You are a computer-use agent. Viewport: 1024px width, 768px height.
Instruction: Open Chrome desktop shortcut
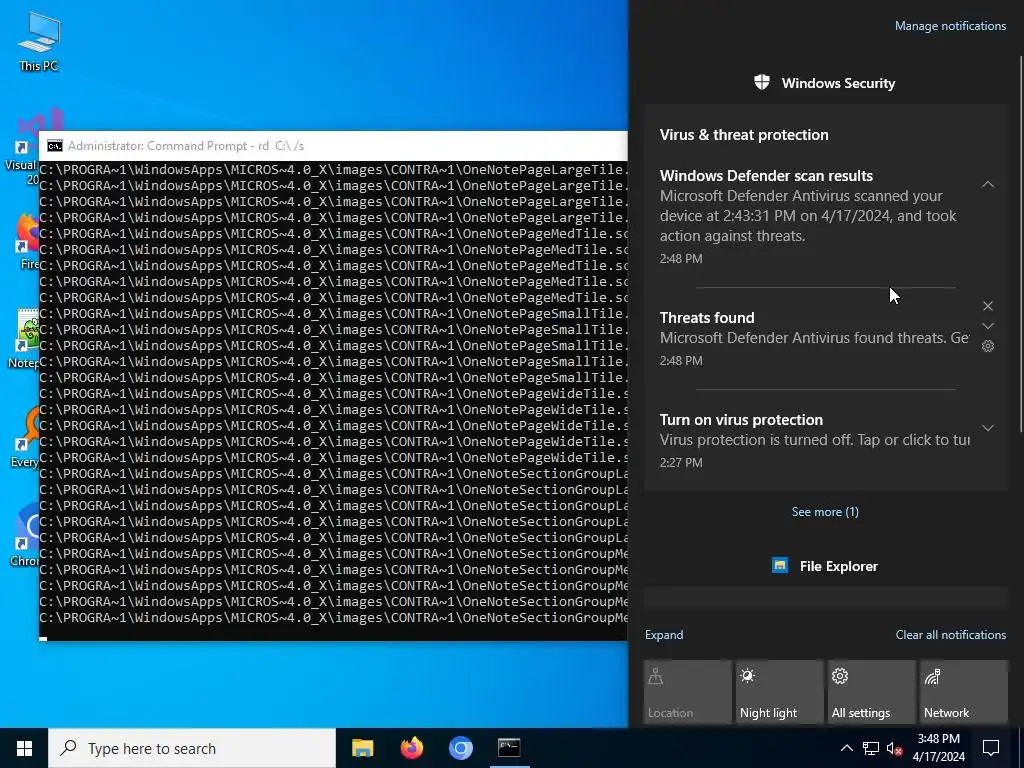26,534
